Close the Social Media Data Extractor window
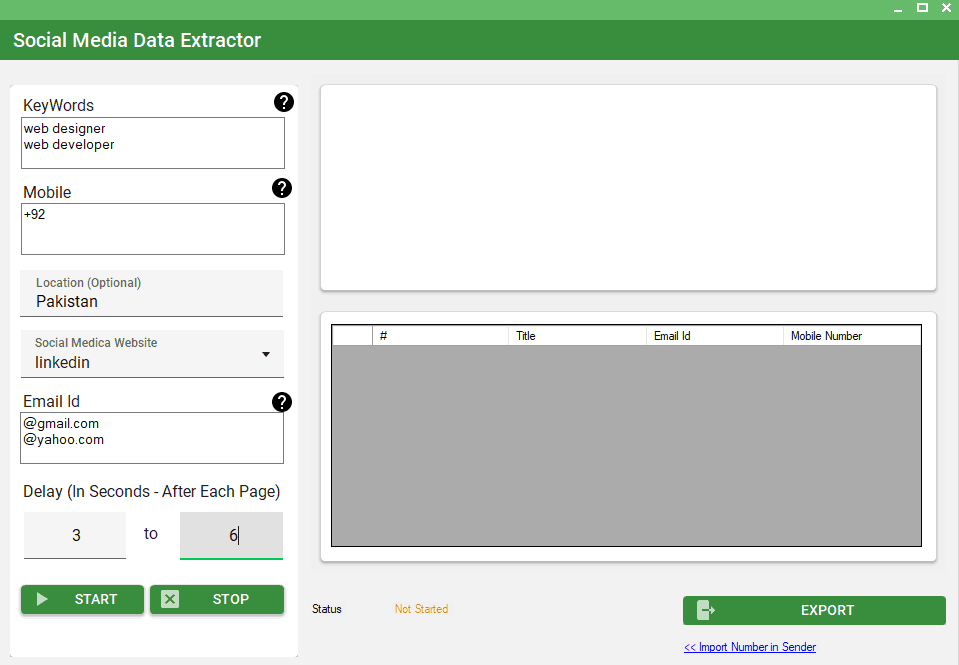 pyautogui.click(x=946, y=8)
